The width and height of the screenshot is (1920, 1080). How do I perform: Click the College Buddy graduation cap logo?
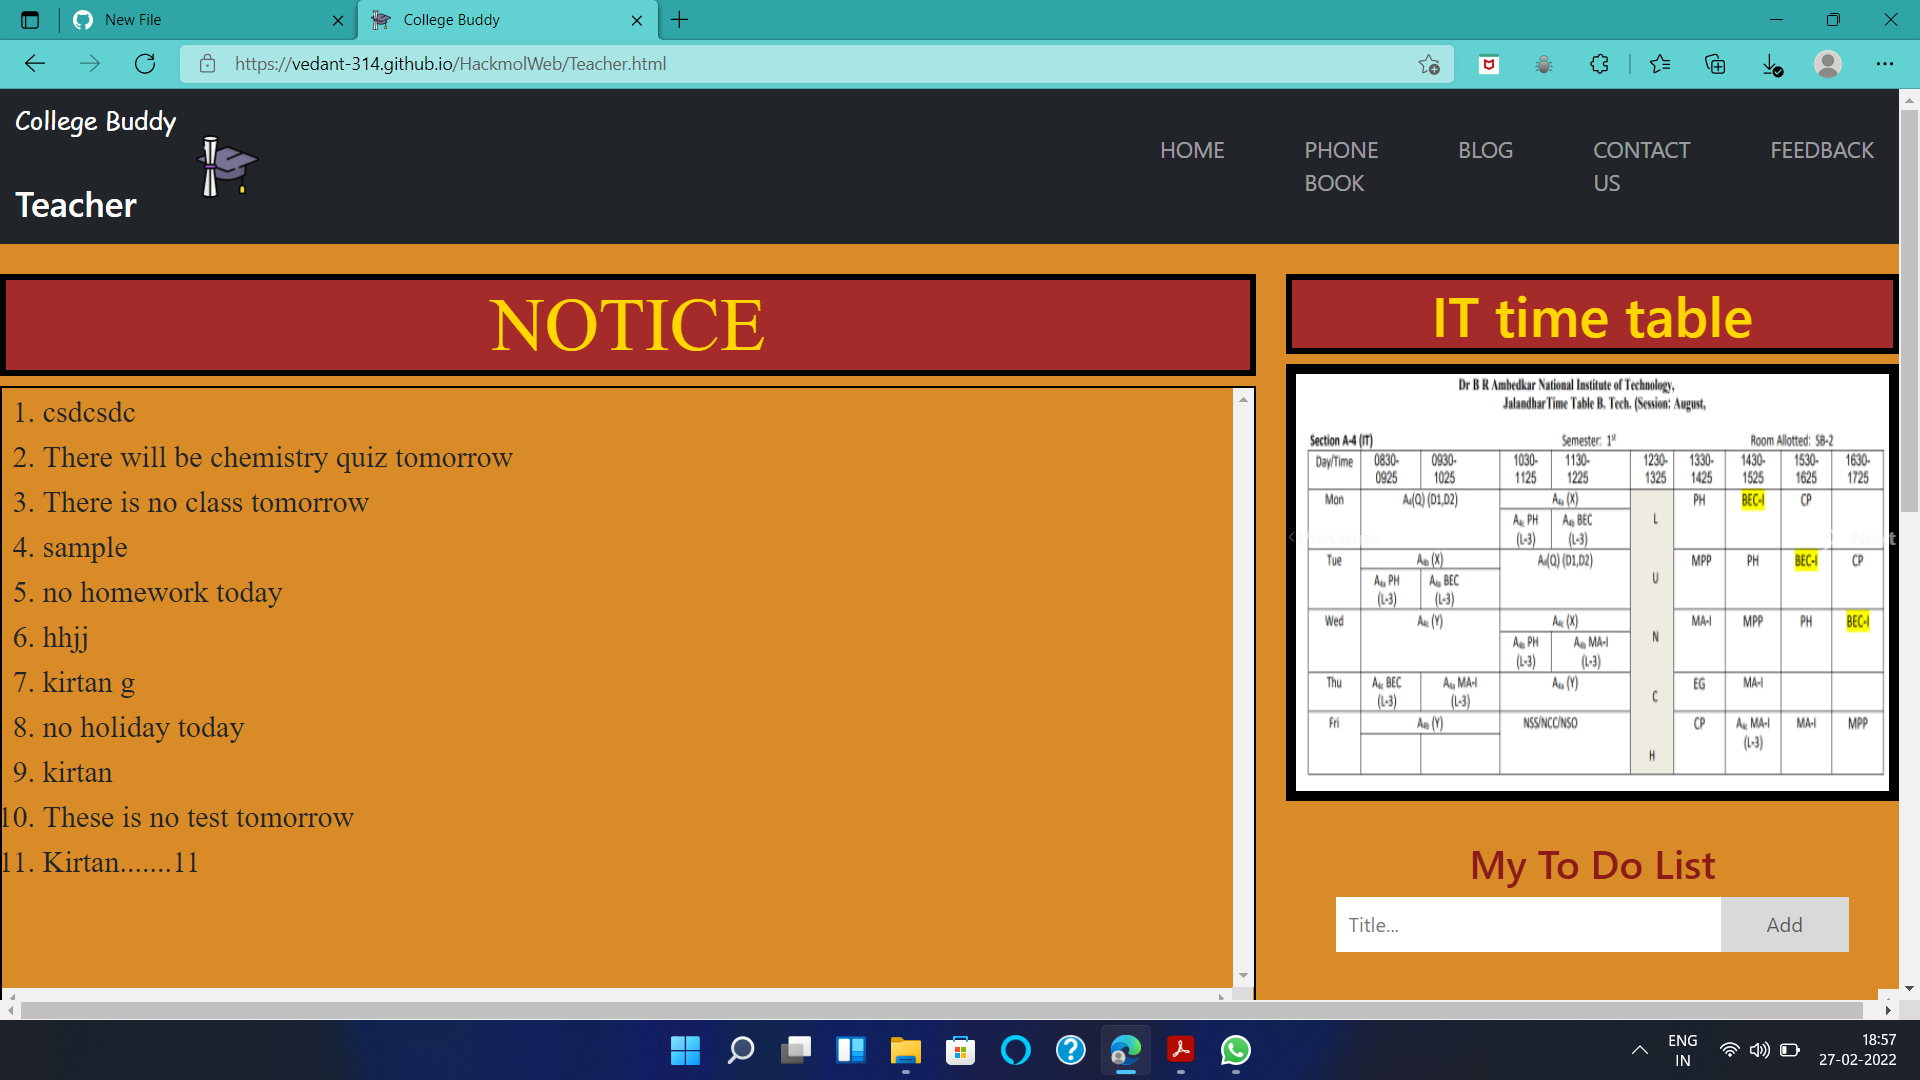tap(227, 165)
